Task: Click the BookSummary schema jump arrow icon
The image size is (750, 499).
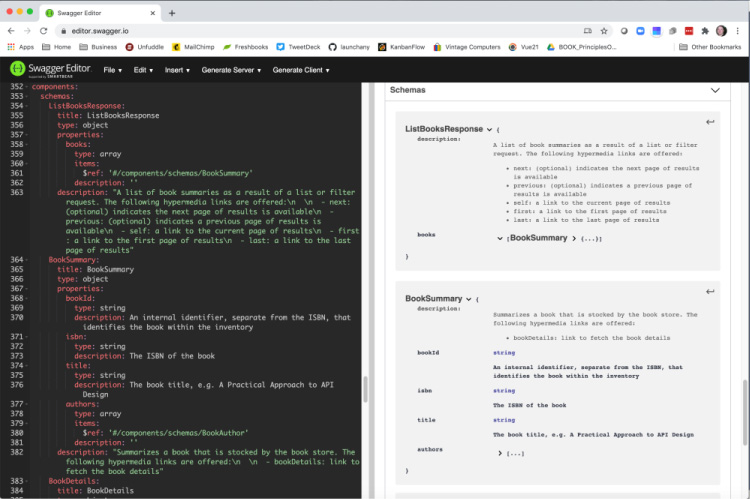Action: [x=709, y=292]
